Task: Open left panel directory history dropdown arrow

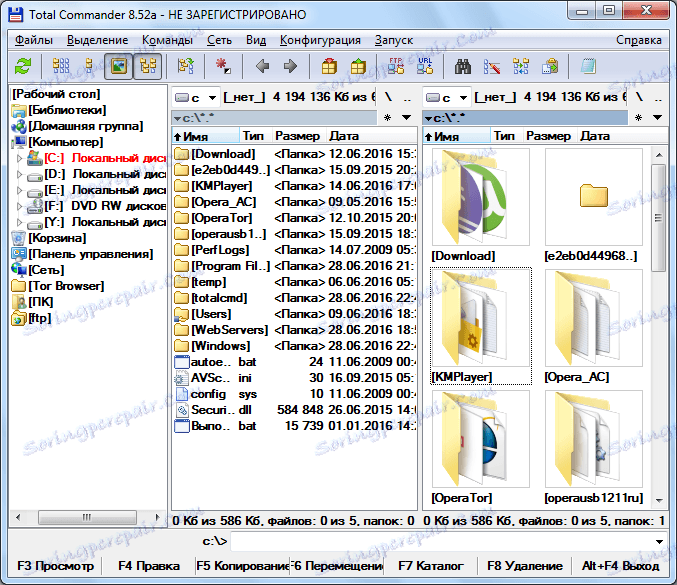Action: [x=406, y=117]
